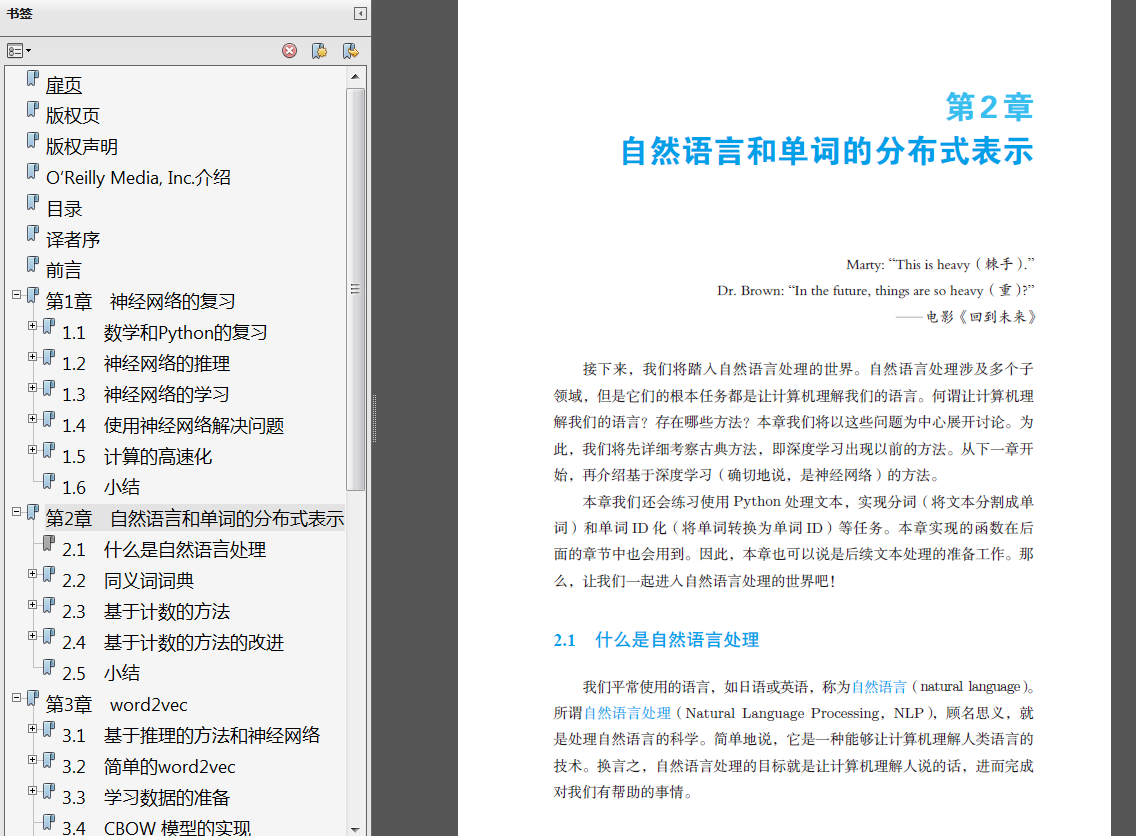The image size is (1136, 836).
Task: Click the bookmark icon beside 译者序
Action: 33,233
